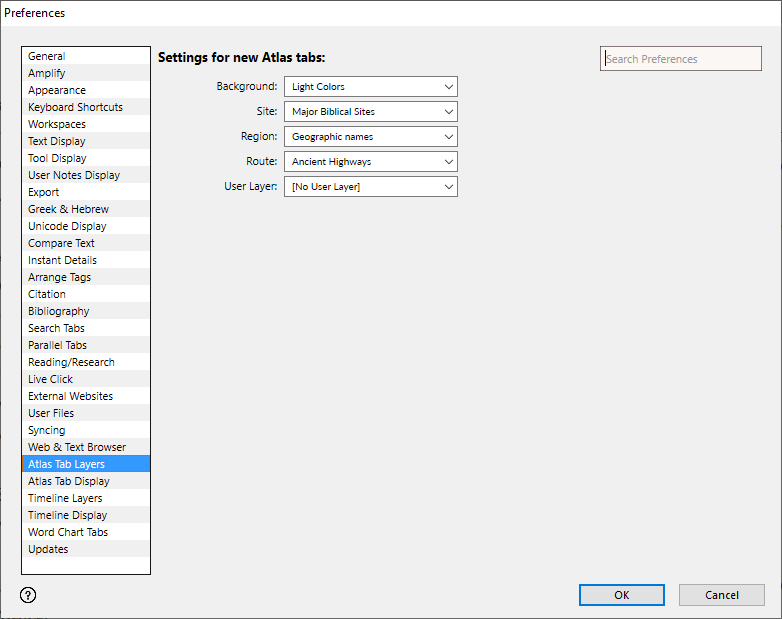Open the User Layer dropdown
The height and width of the screenshot is (619, 782).
coord(370,187)
